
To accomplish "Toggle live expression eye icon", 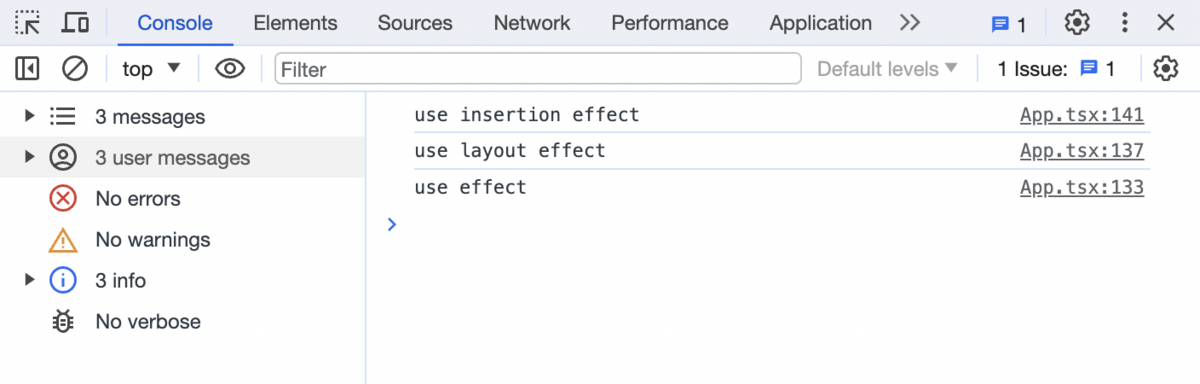I will (x=231, y=69).
